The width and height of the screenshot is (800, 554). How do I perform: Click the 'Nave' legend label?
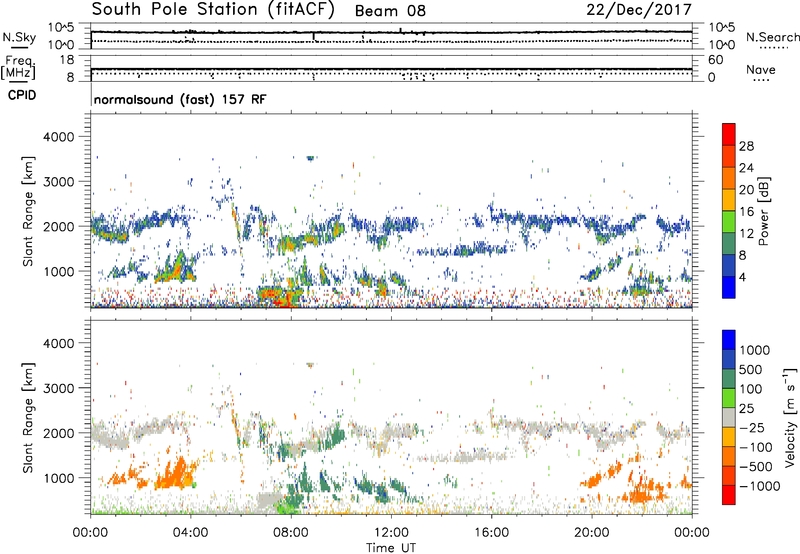click(761, 69)
